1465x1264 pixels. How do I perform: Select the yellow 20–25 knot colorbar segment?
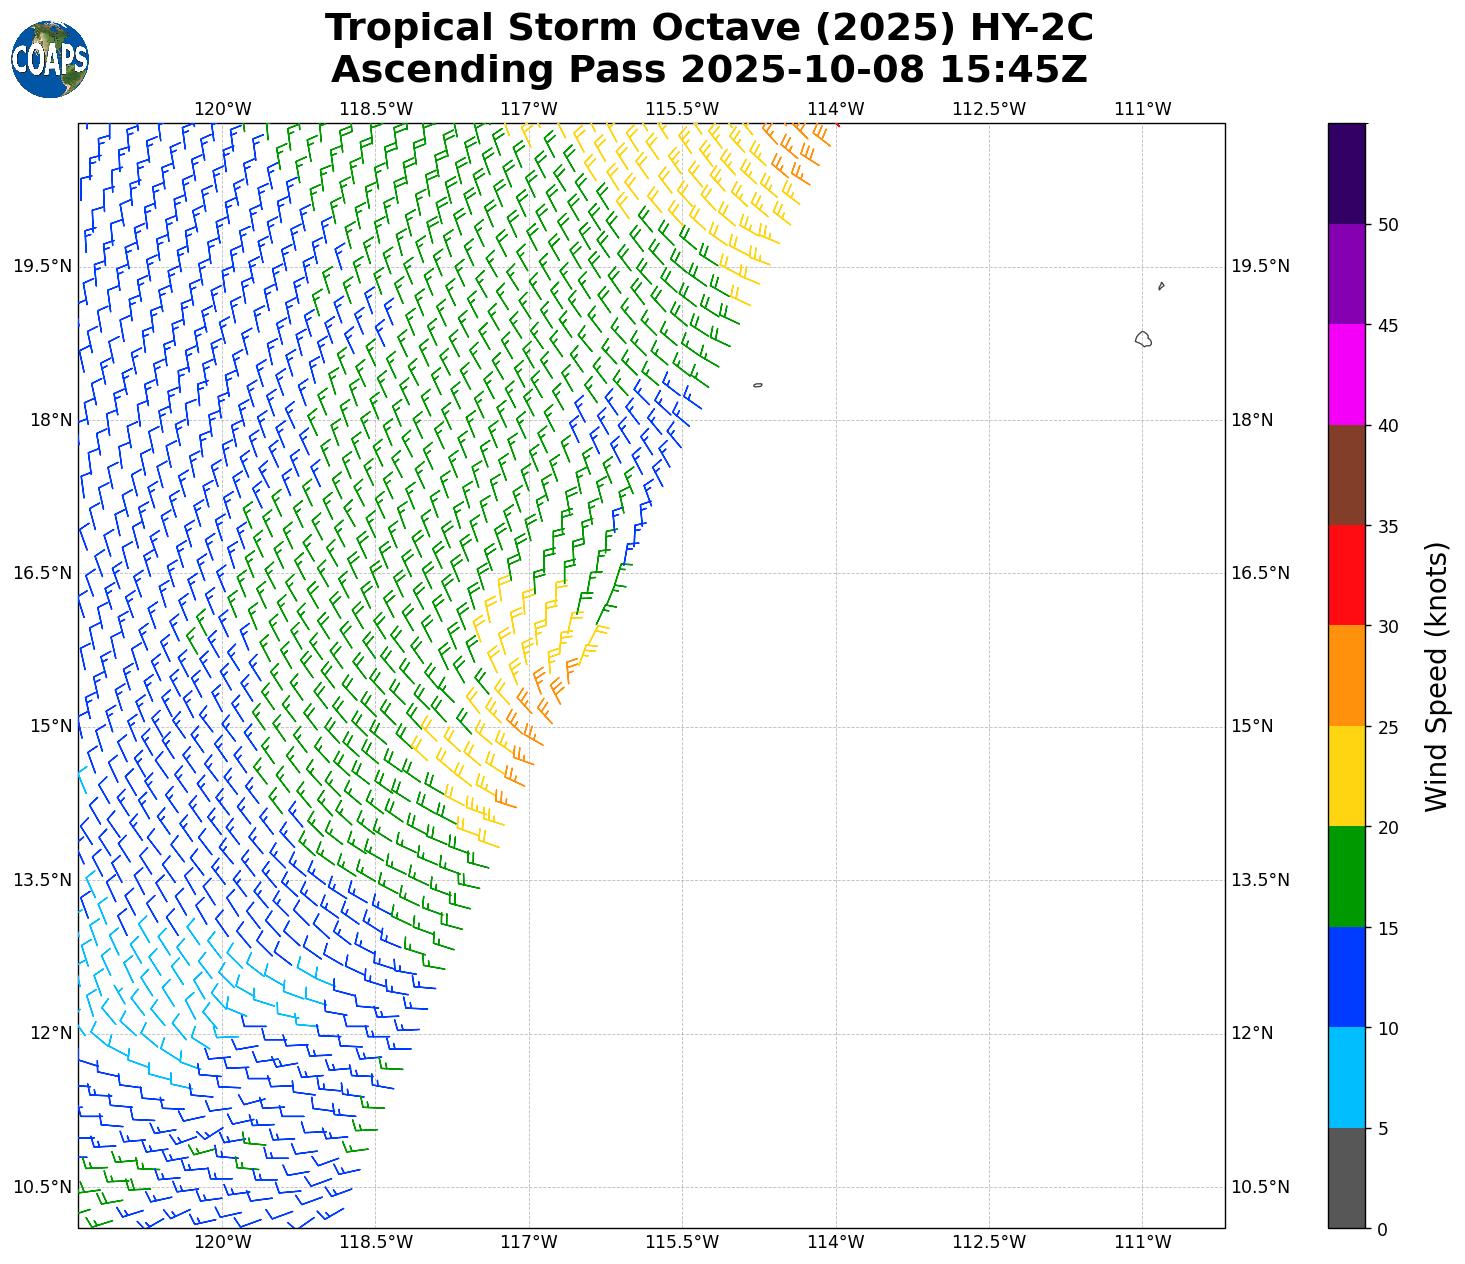click(x=1346, y=776)
